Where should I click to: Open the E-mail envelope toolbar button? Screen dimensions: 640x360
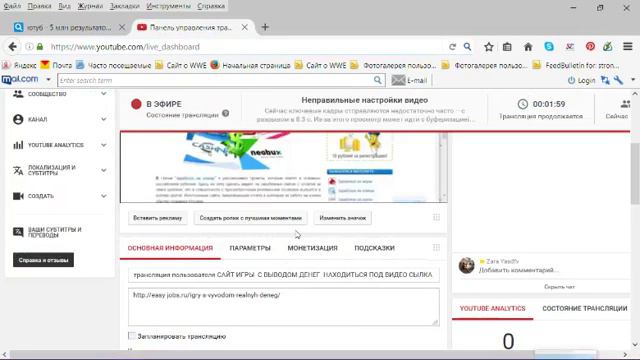coord(409,80)
